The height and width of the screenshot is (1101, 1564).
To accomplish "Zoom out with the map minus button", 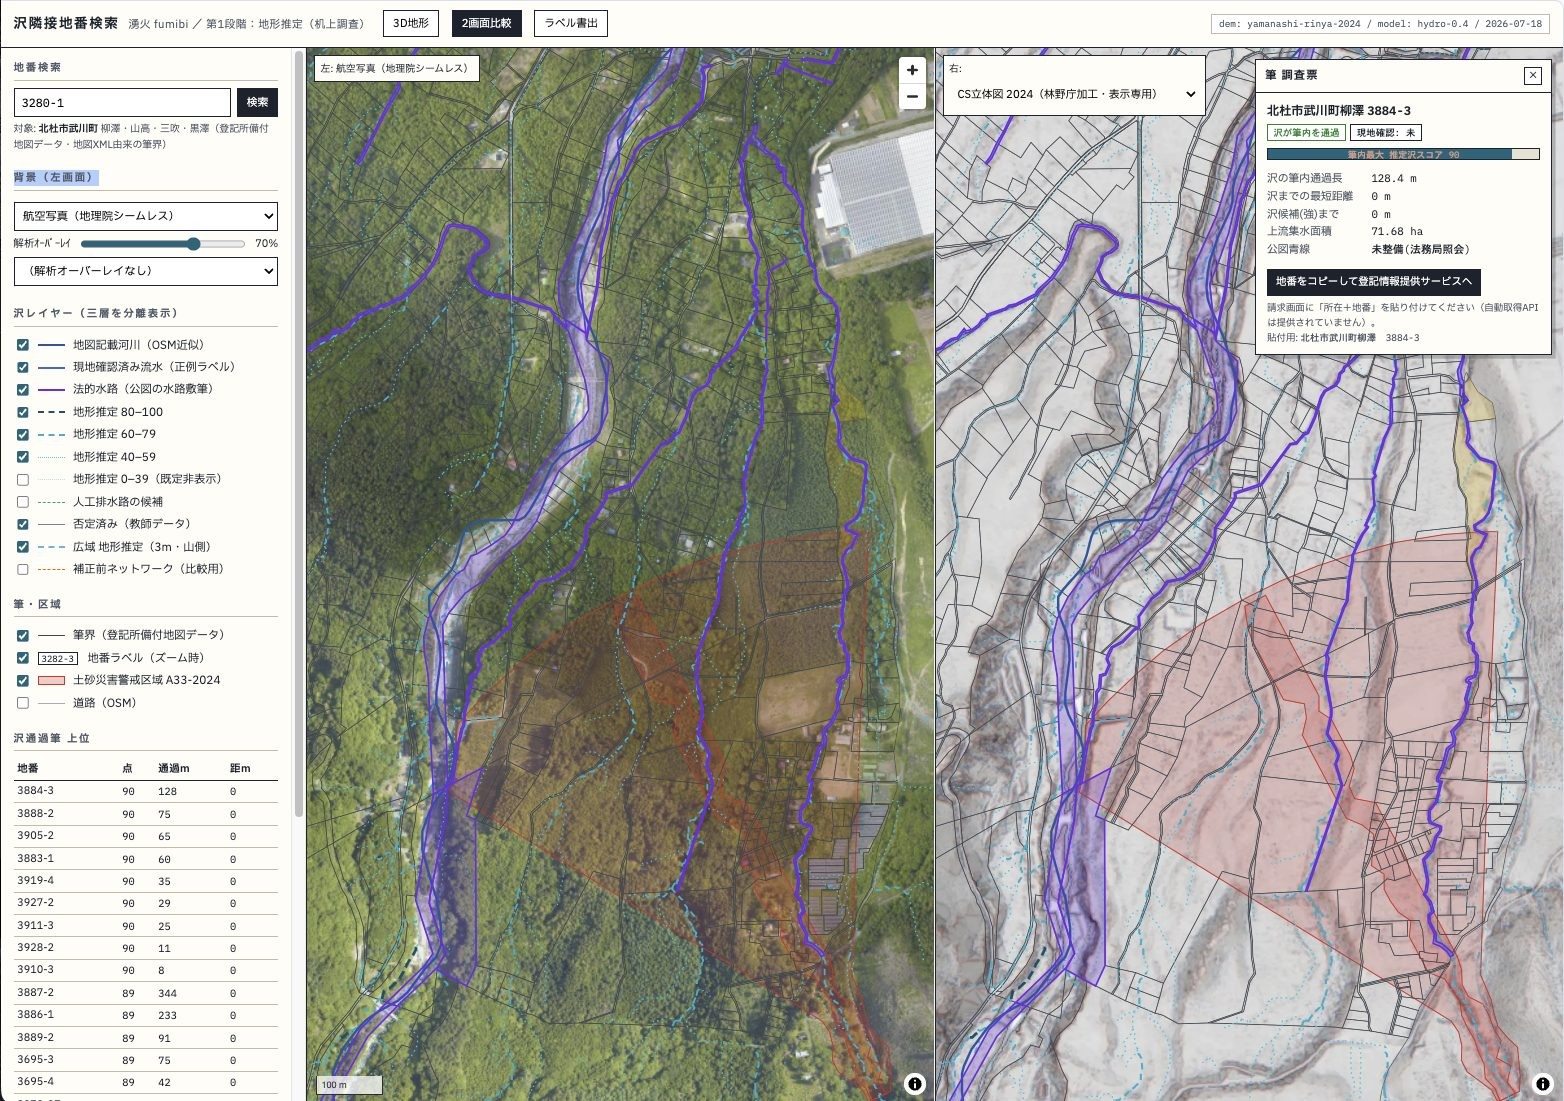I will click(912, 97).
